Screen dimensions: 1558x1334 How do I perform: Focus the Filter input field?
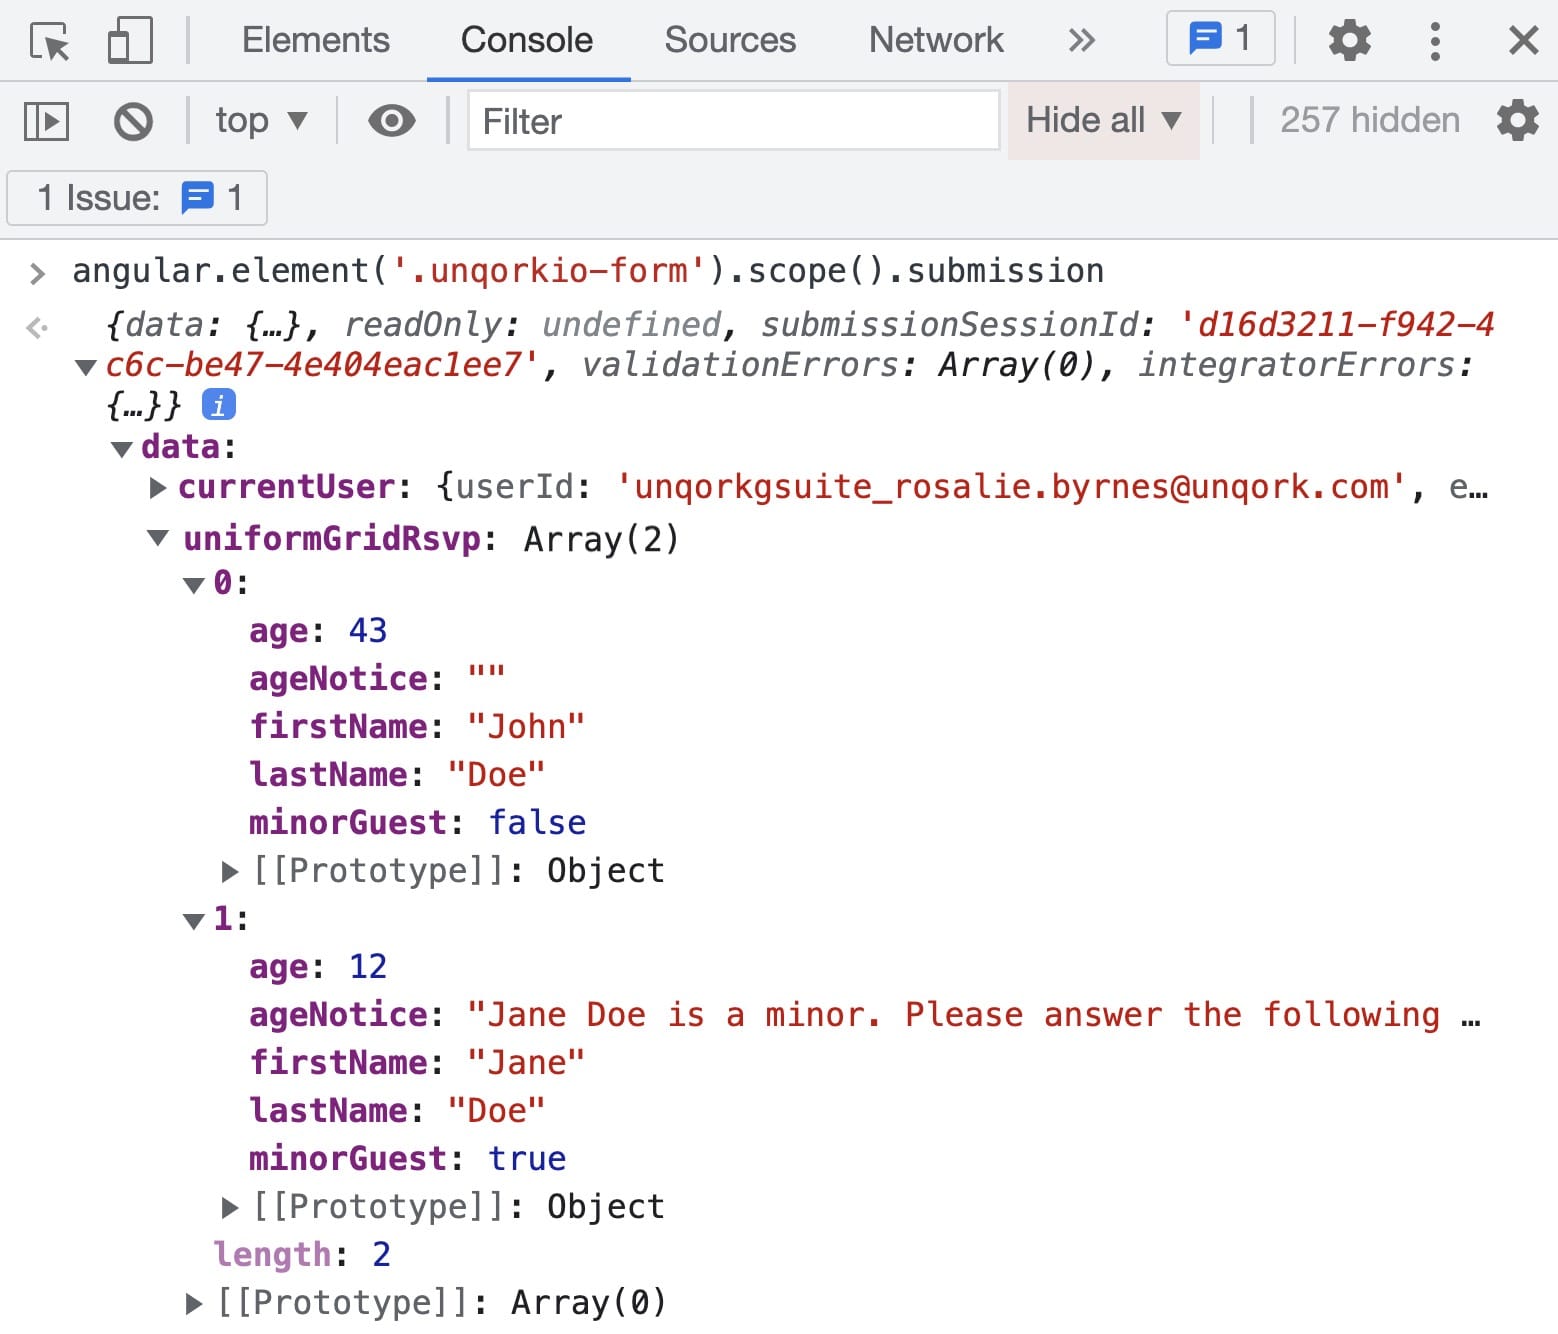click(x=733, y=121)
